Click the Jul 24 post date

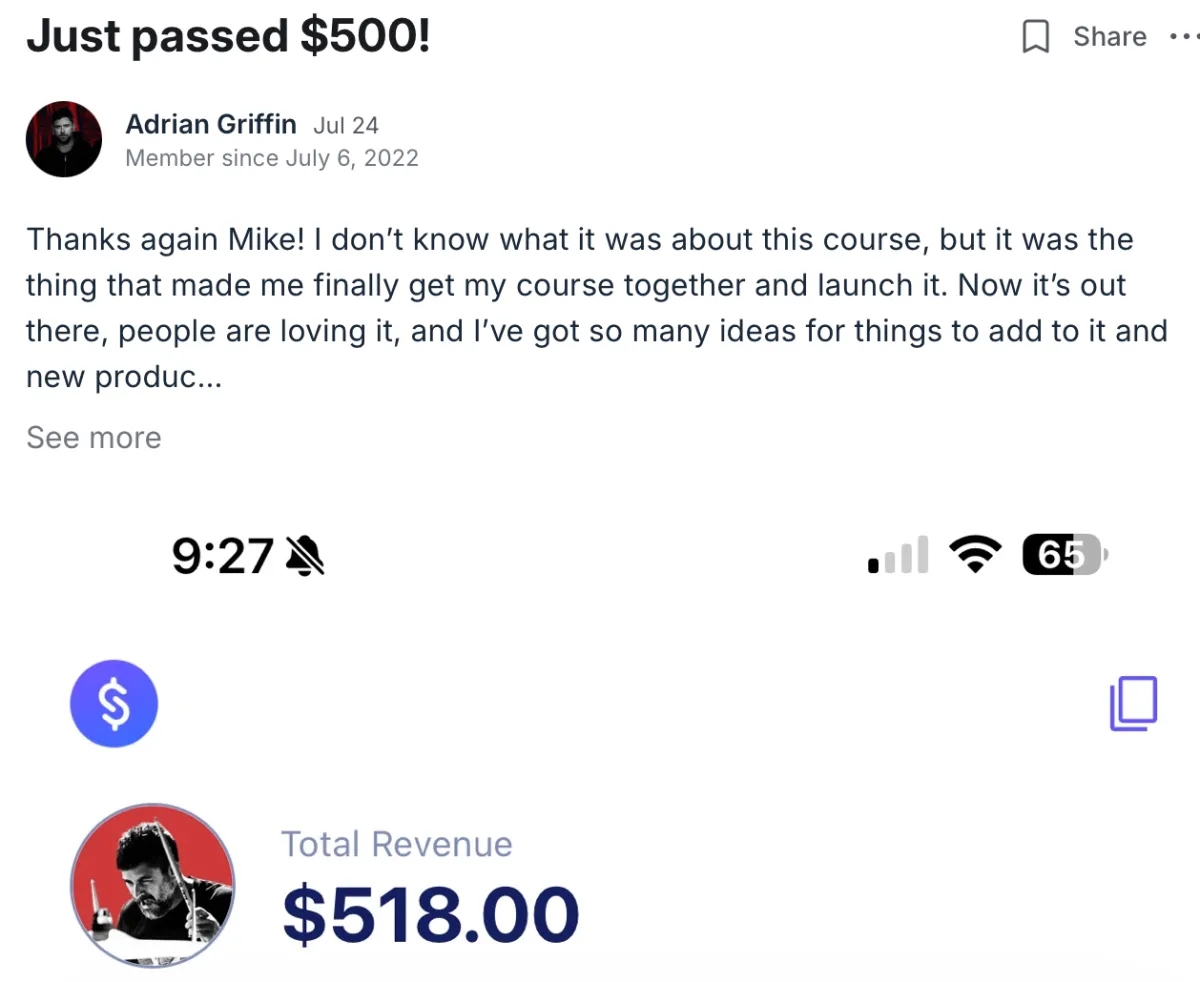click(346, 126)
